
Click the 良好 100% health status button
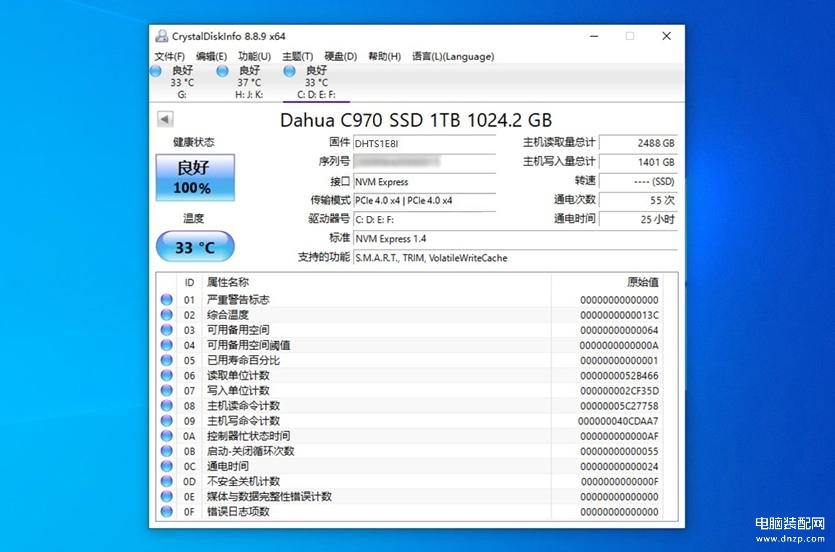coord(195,178)
